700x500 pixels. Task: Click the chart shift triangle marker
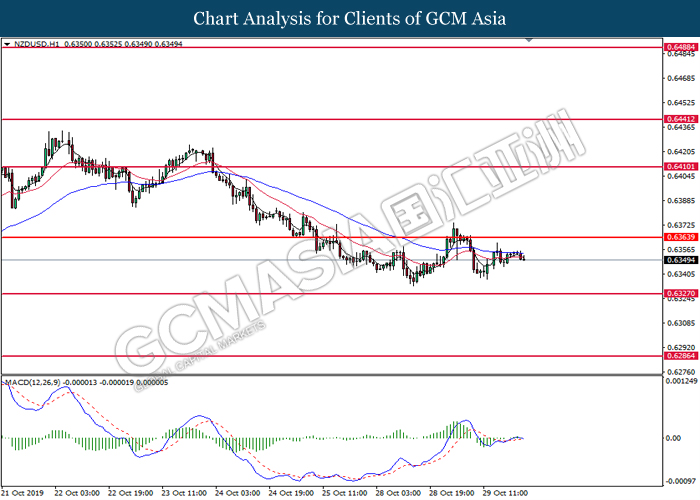tap(529, 40)
